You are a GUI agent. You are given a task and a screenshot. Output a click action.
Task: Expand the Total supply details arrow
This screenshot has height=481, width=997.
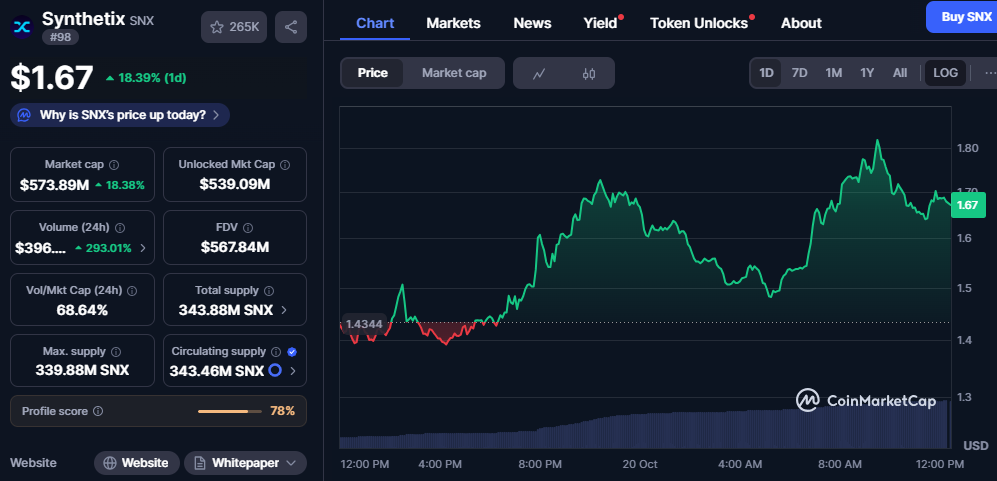(x=285, y=310)
